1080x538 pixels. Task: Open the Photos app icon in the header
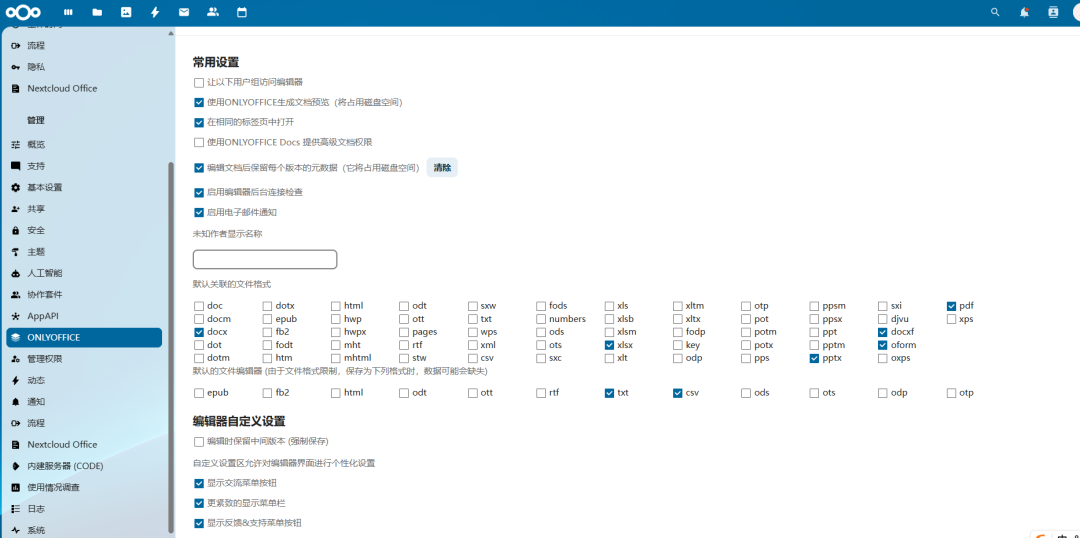pos(125,12)
